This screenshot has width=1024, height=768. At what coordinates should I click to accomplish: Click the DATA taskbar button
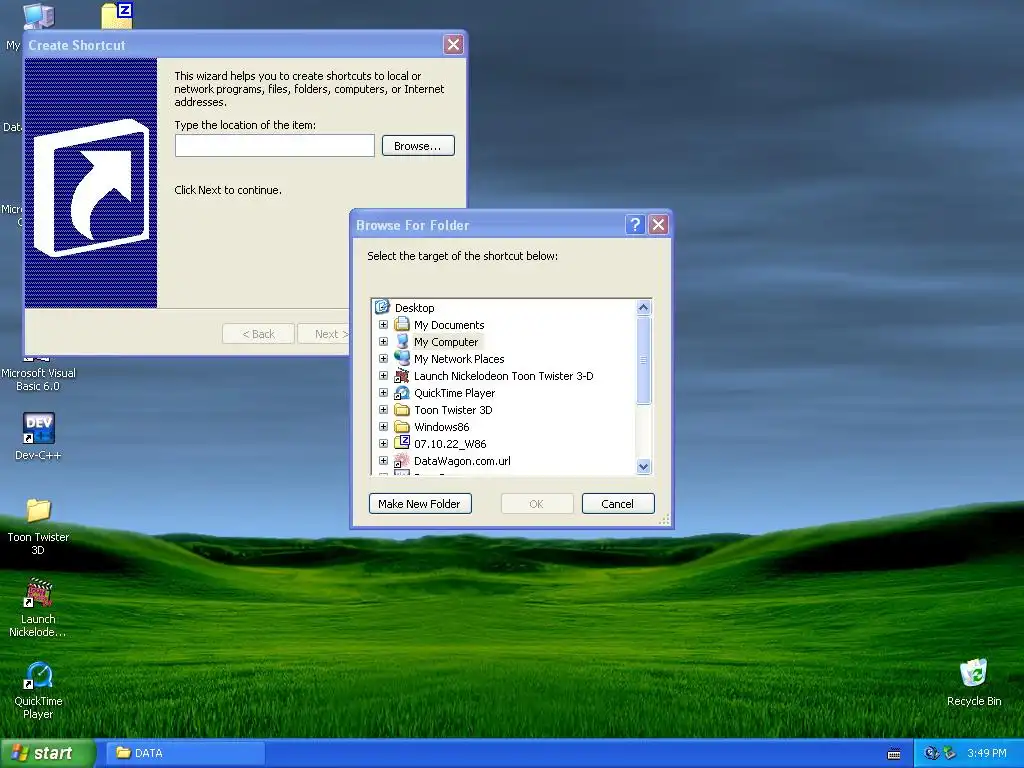[186, 753]
